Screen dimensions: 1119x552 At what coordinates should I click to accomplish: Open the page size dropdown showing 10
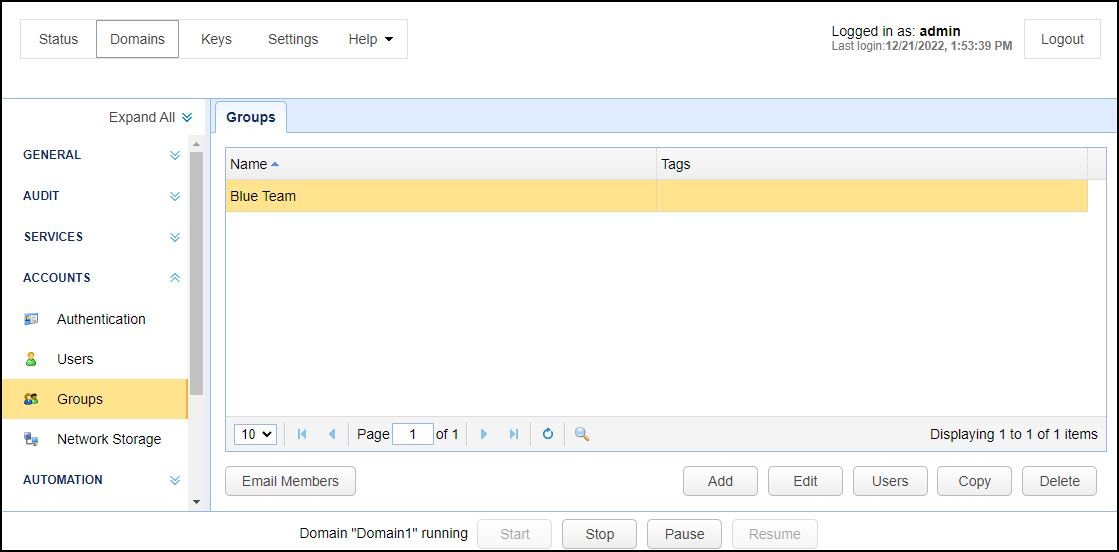pos(255,434)
